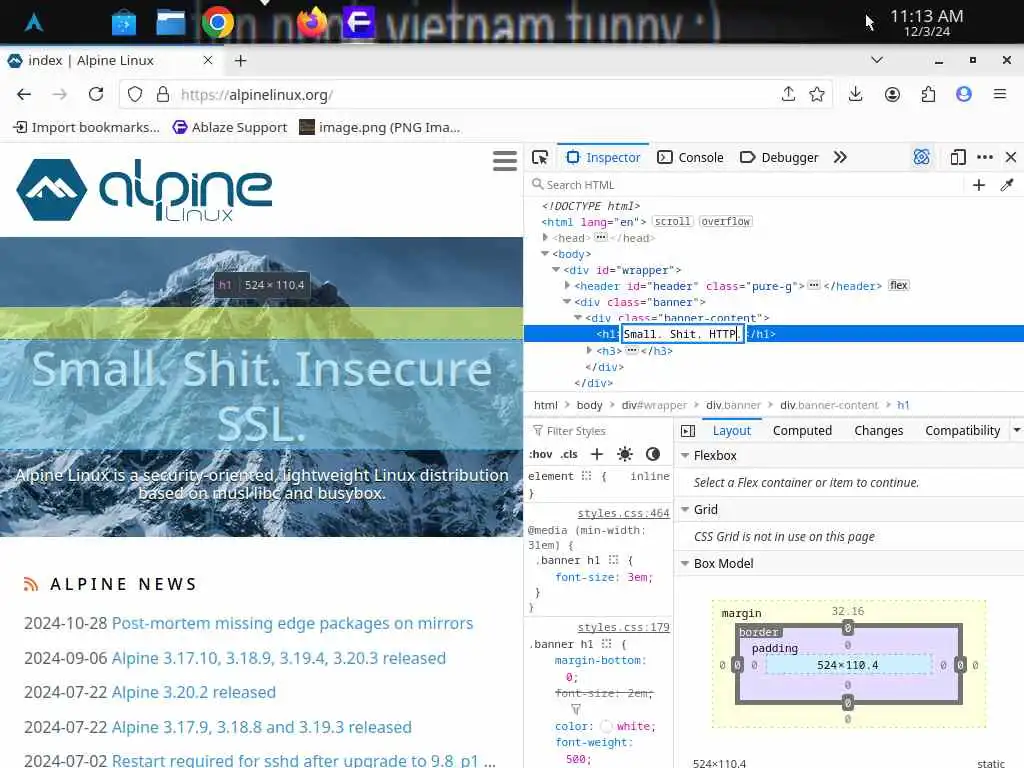Image resolution: width=1024 pixels, height=768 pixels.
Task: Reload the page
Action: point(96,95)
